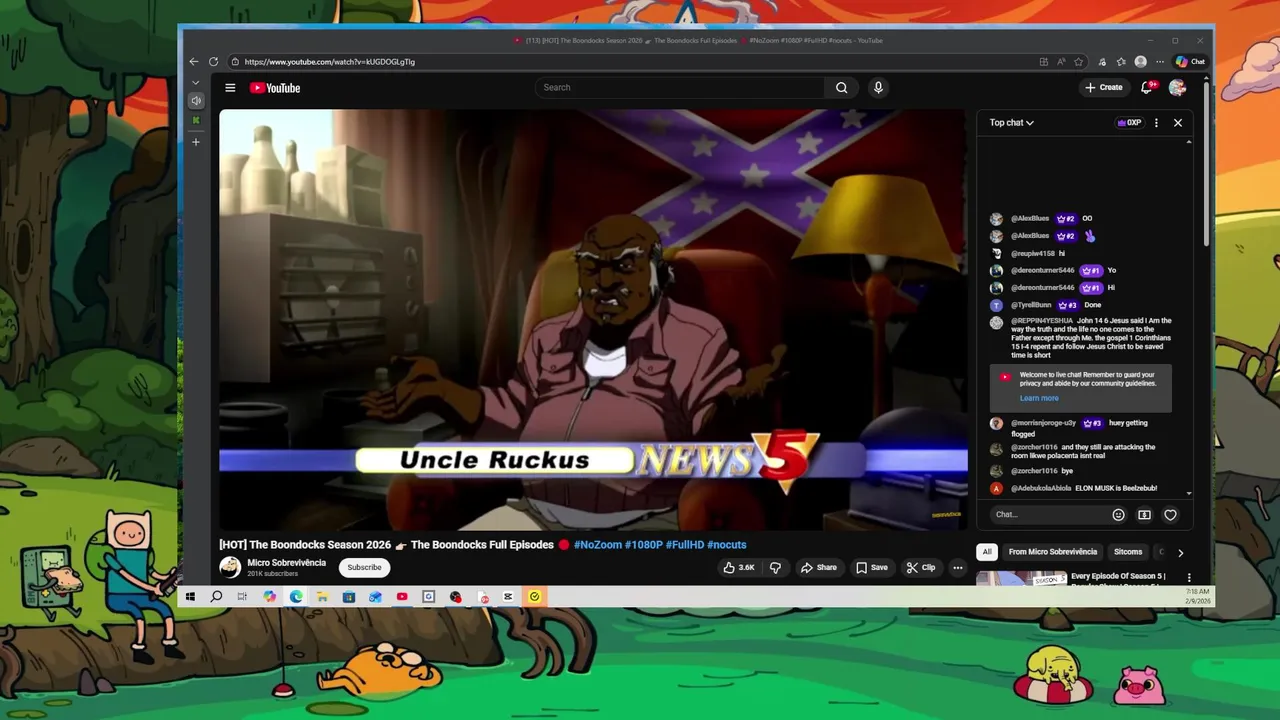
Task: Open browser profile avatar
Action: click(x=1141, y=62)
